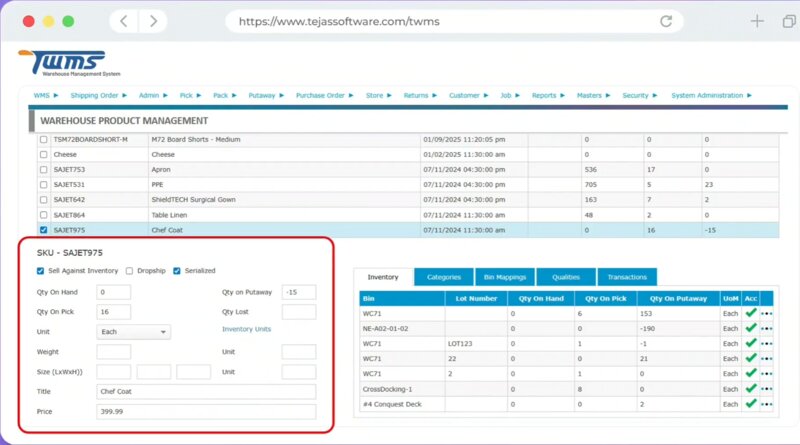The width and height of the screenshot is (800, 445).
Task: Switch to the Bin Mappings tab
Action: [x=508, y=277]
